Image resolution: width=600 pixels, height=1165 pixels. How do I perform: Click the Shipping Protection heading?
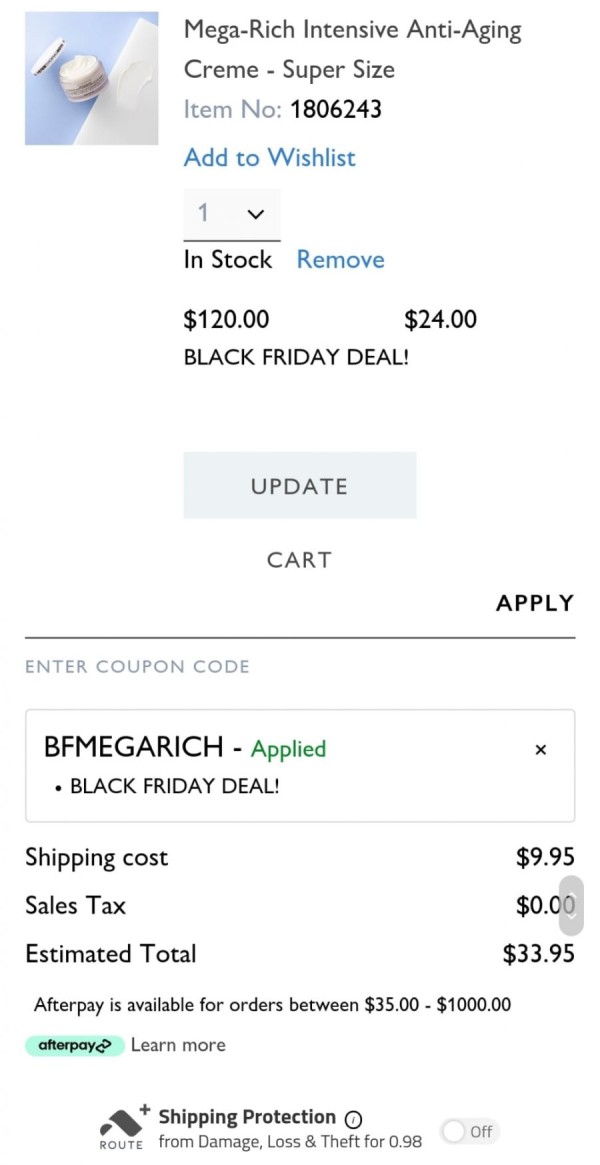[x=247, y=1117]
